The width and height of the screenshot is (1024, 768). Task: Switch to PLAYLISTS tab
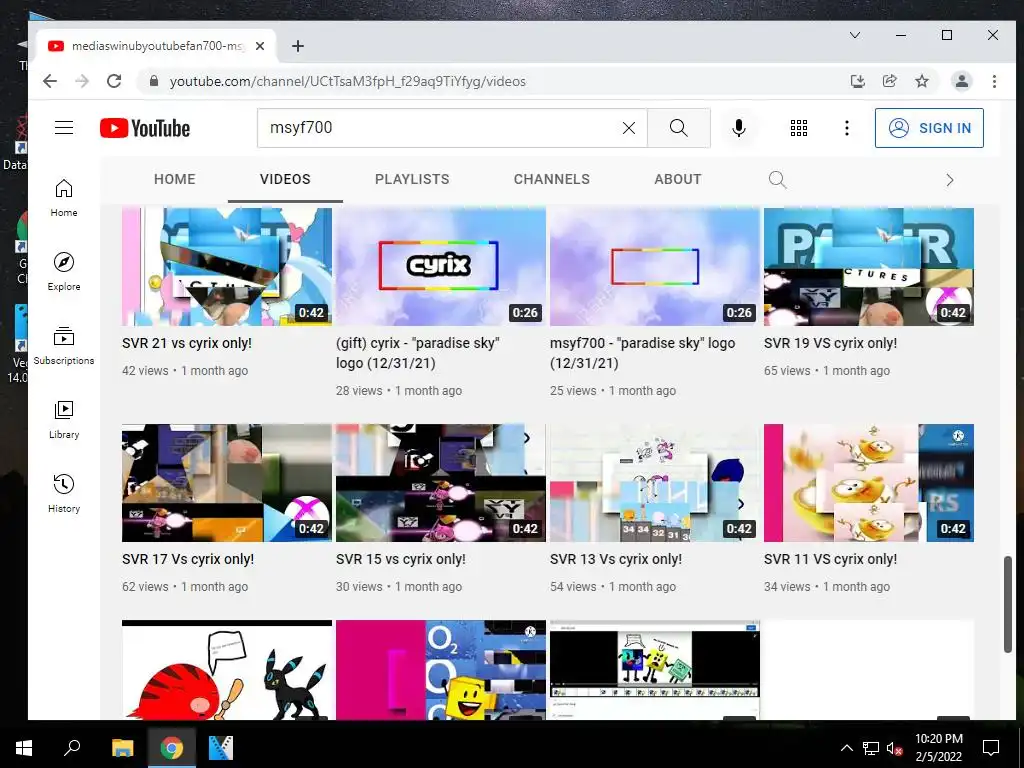click(x=412, y=180)
